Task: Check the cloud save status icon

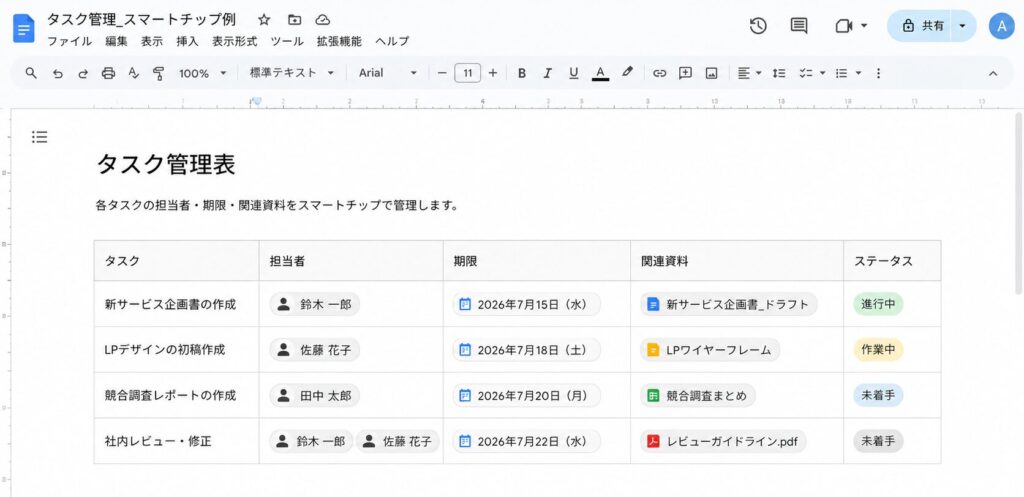Action: [x=322, y=20]
